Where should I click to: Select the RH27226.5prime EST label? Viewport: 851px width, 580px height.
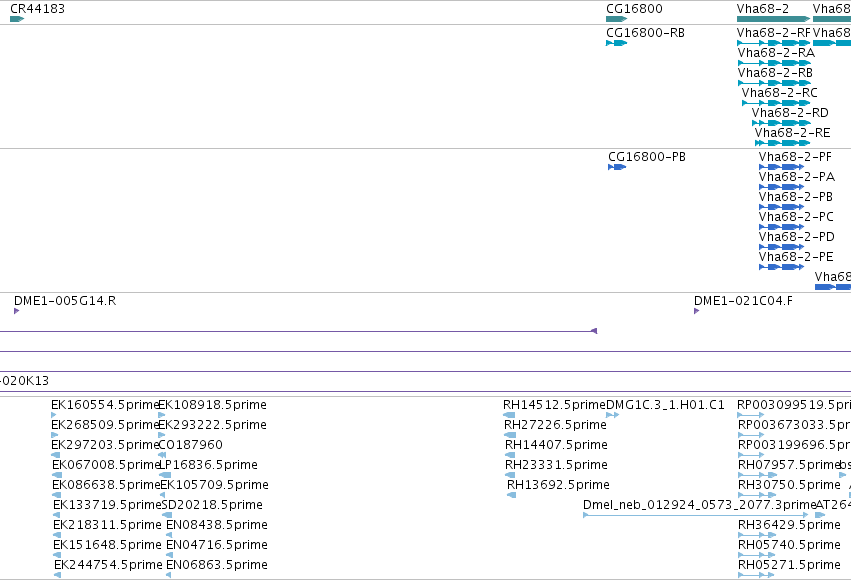coord(555,425)
